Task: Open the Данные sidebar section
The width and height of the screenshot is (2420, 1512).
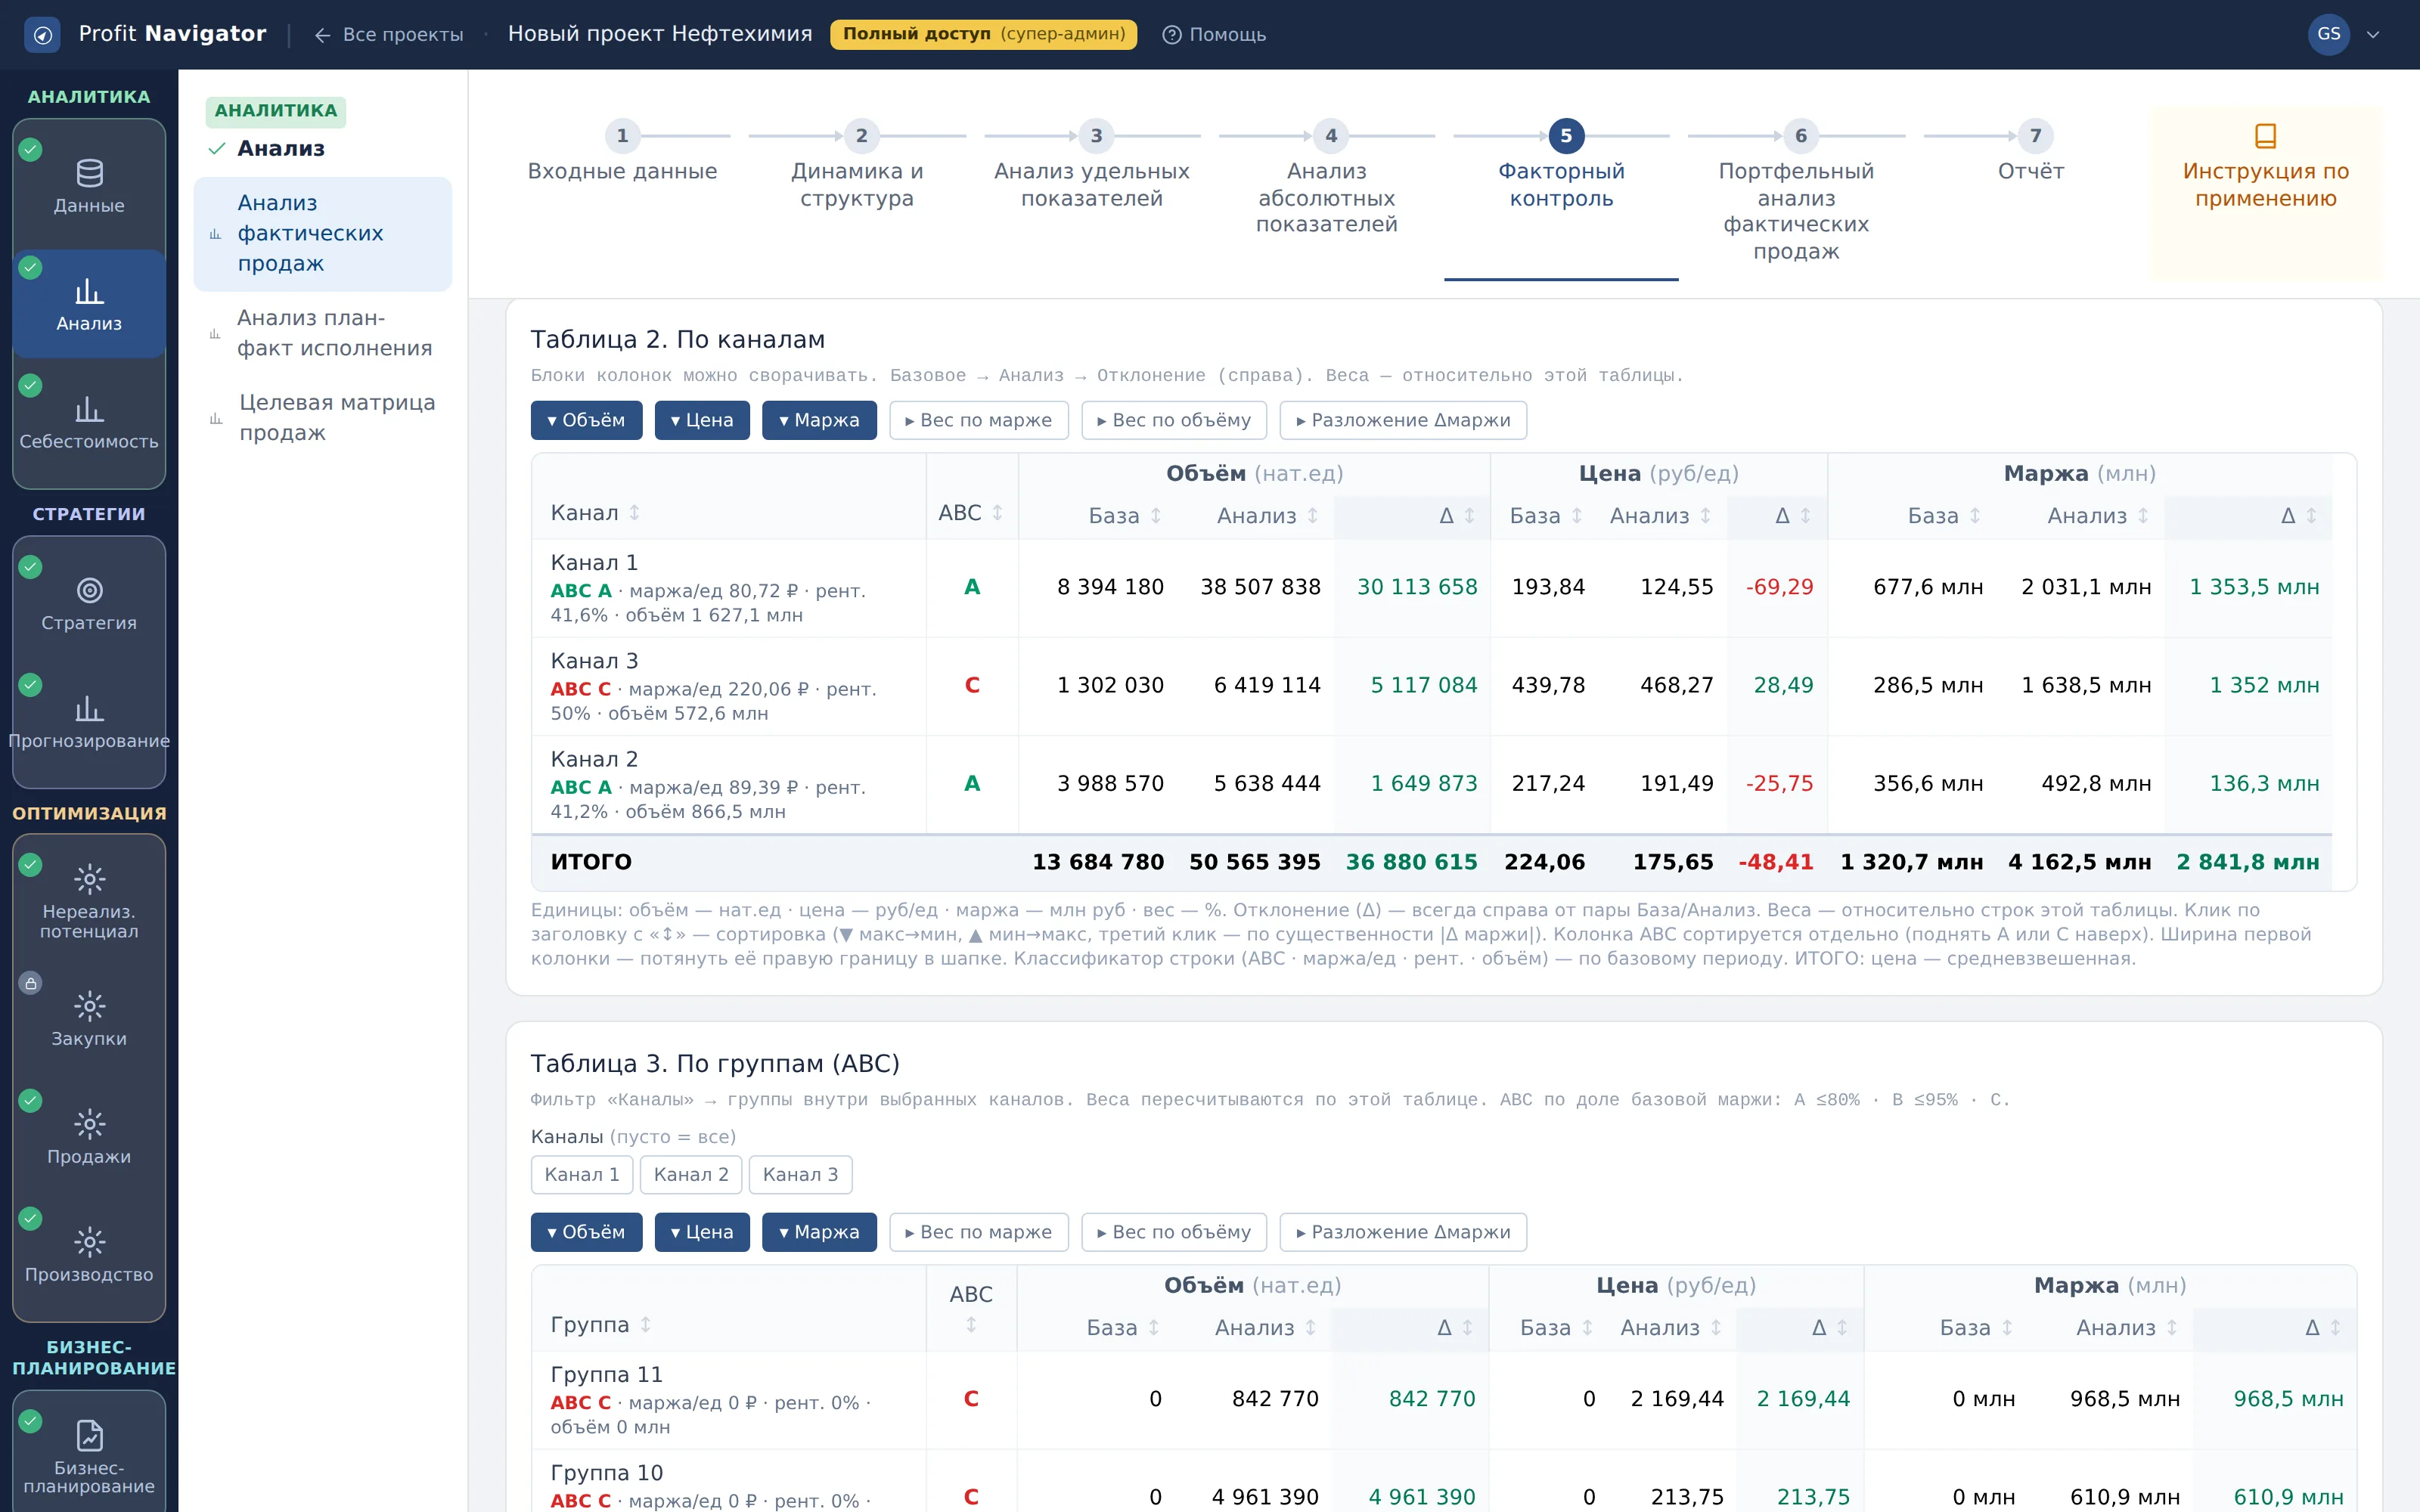Action: 89,187
